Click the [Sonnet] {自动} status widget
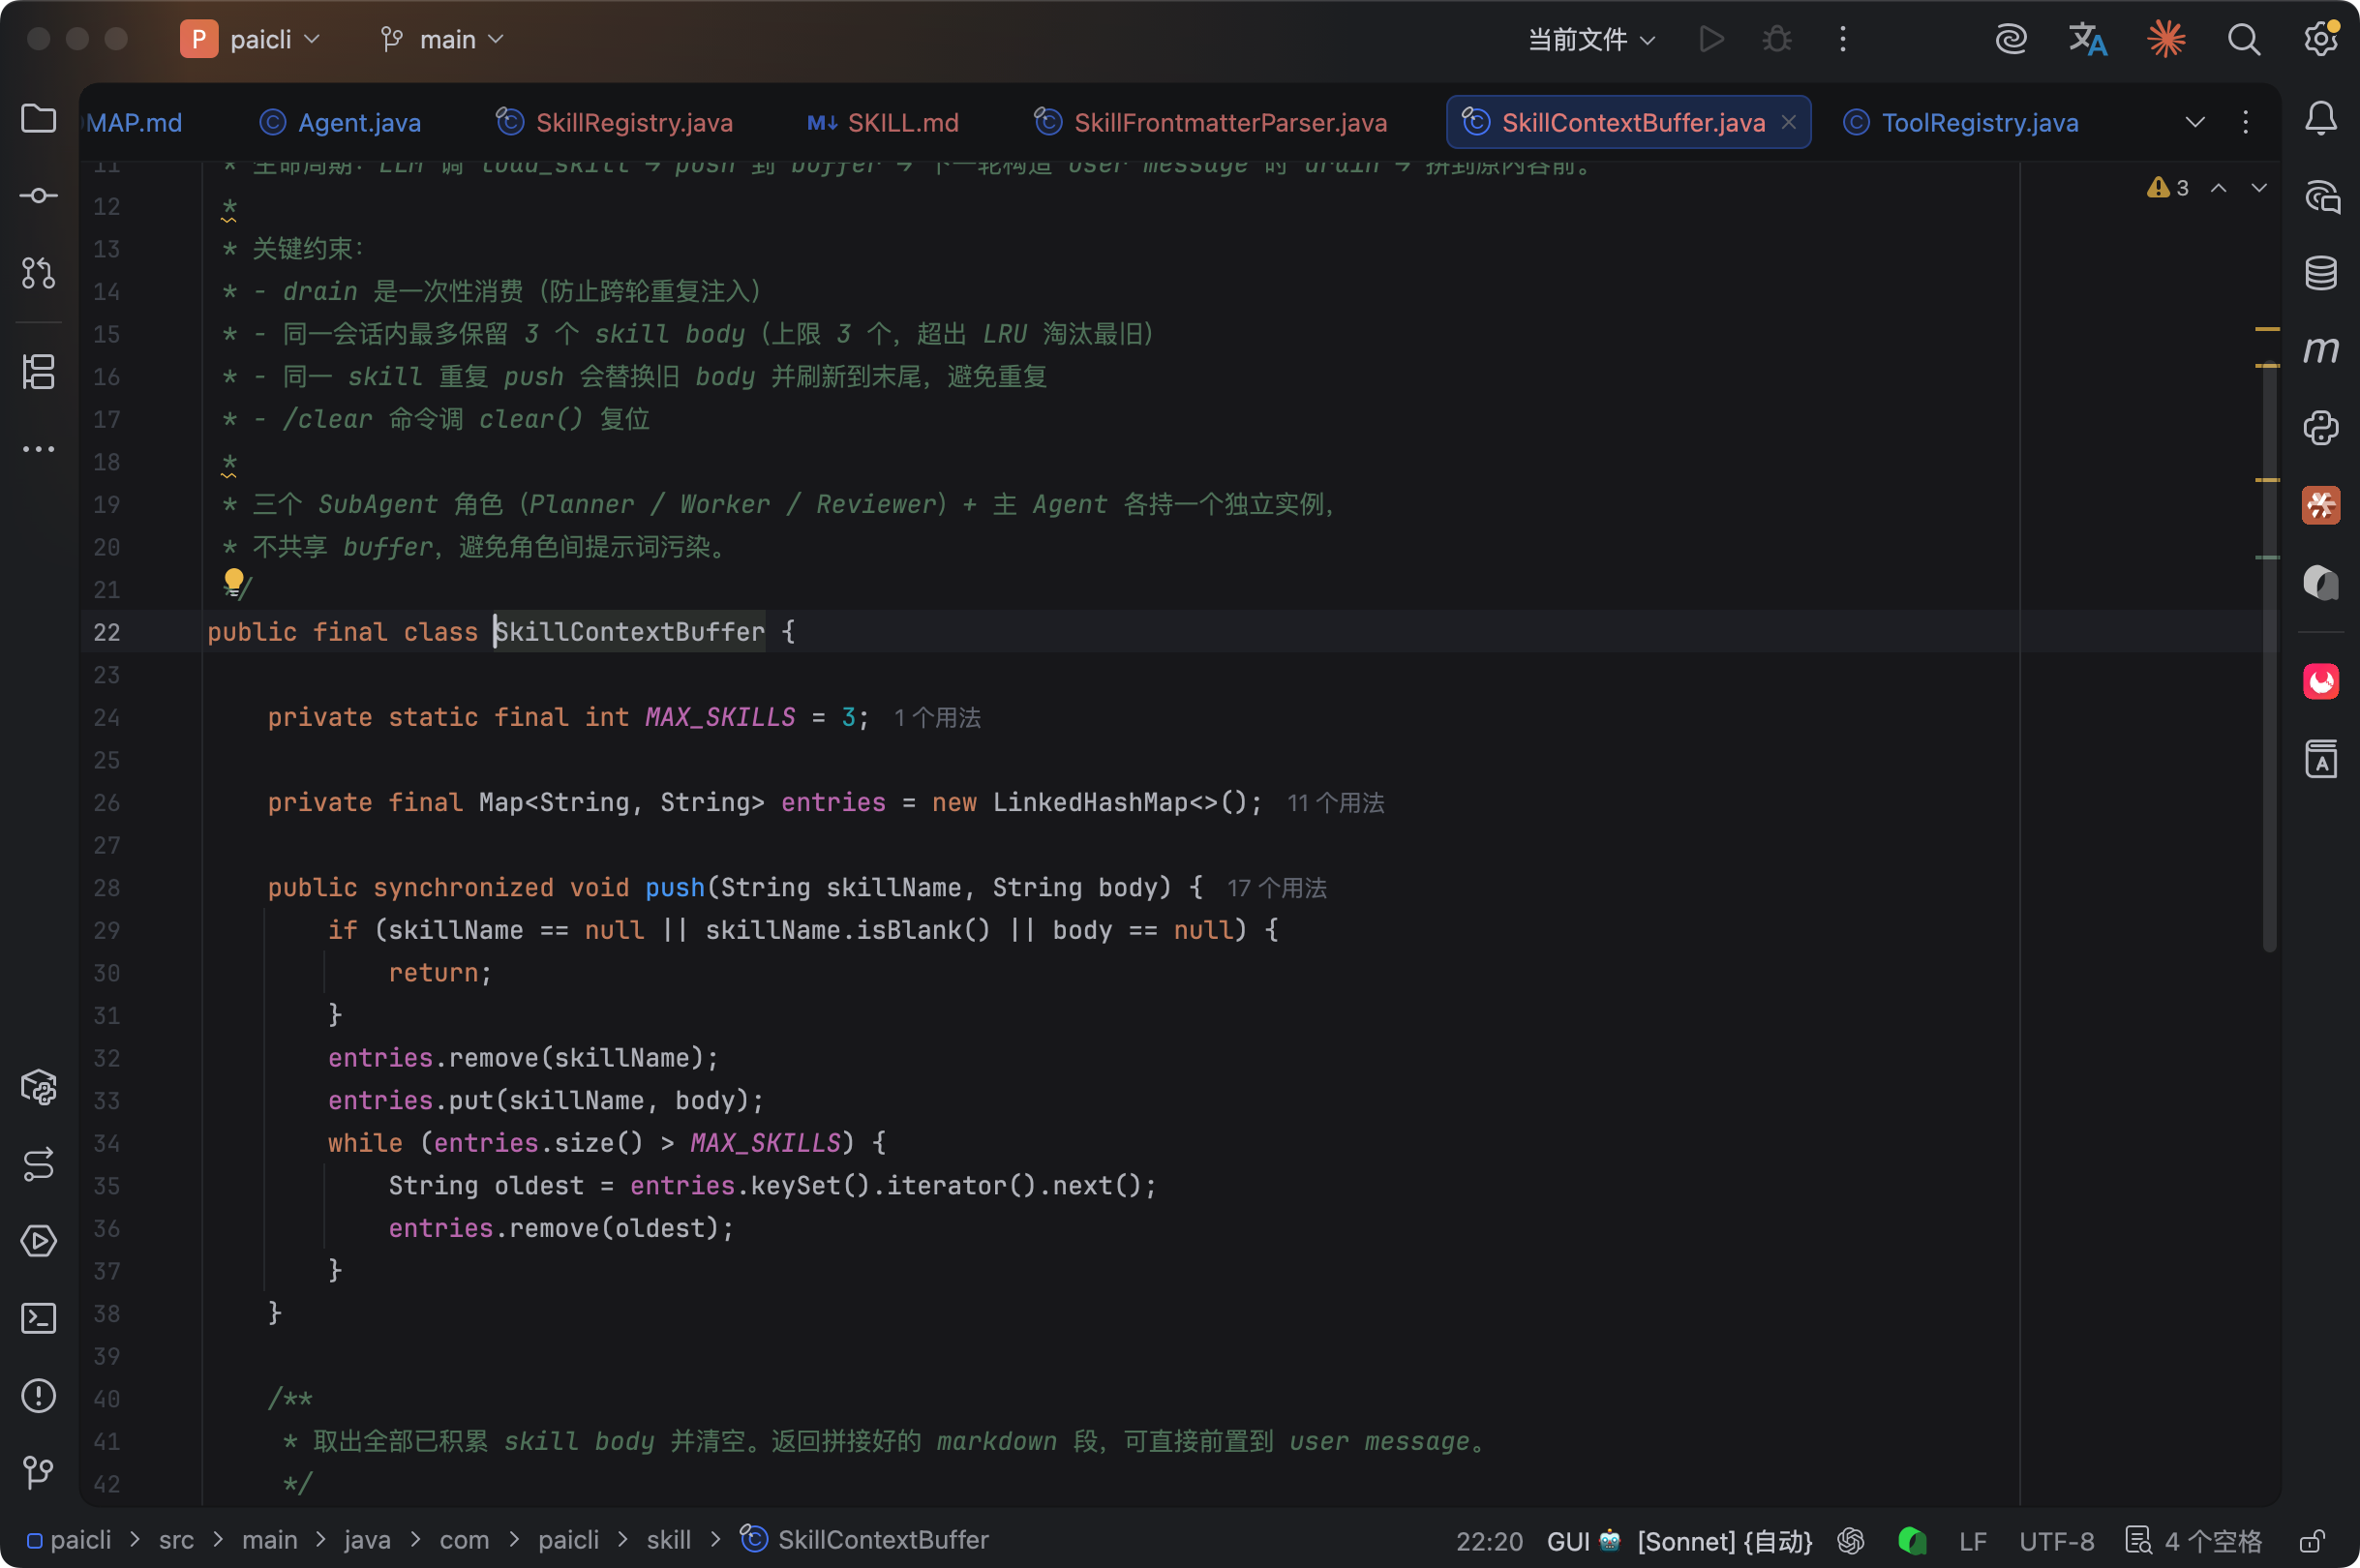 tap(1725, 1541)
